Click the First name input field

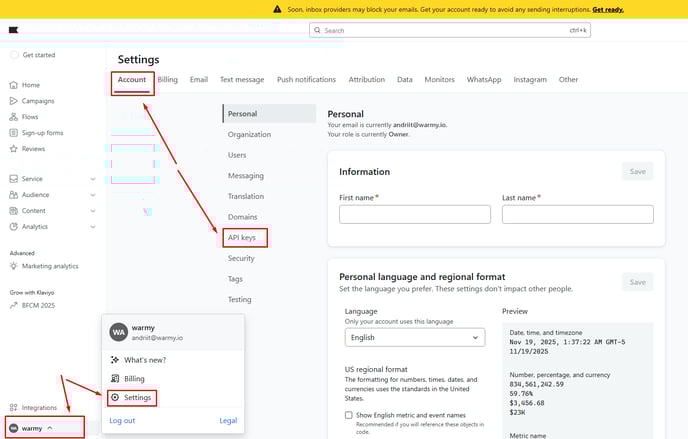(x=414, y=214)
